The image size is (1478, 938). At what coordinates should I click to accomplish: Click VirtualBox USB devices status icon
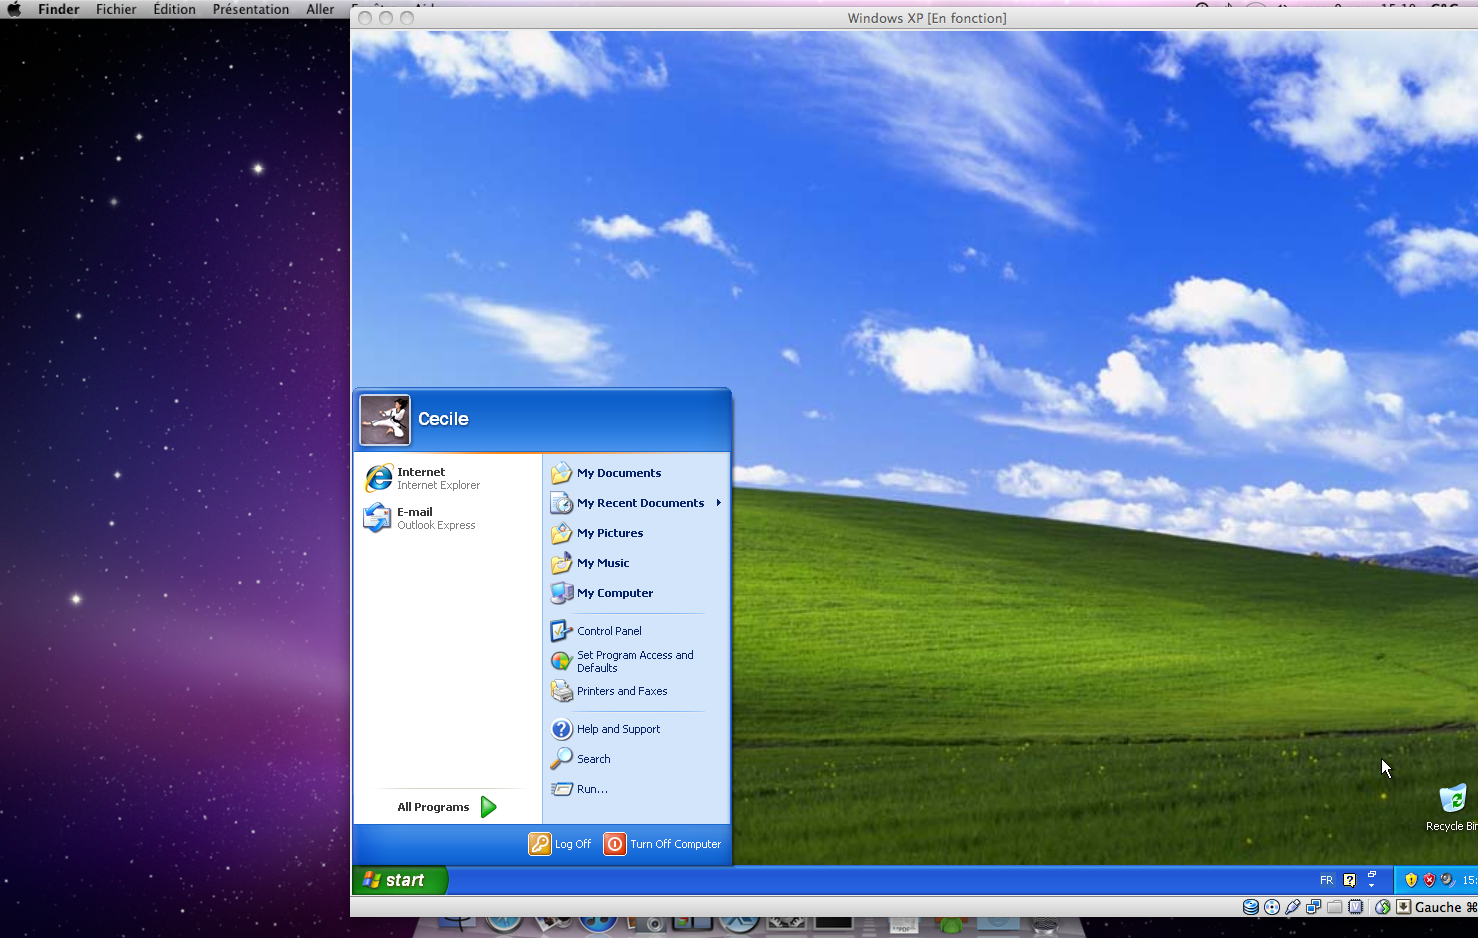pyautogui.click(x=1293, y=907)
